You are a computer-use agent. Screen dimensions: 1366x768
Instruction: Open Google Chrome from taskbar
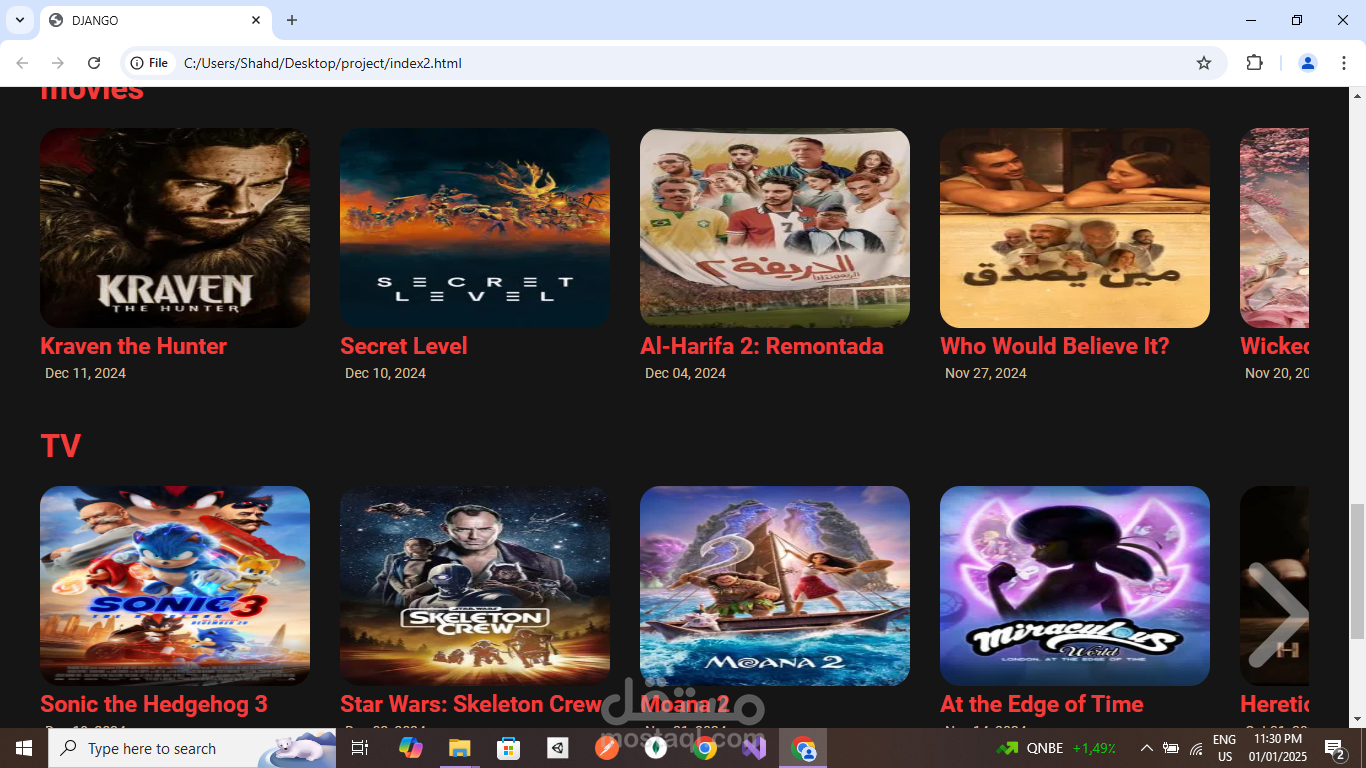[705, 748]
